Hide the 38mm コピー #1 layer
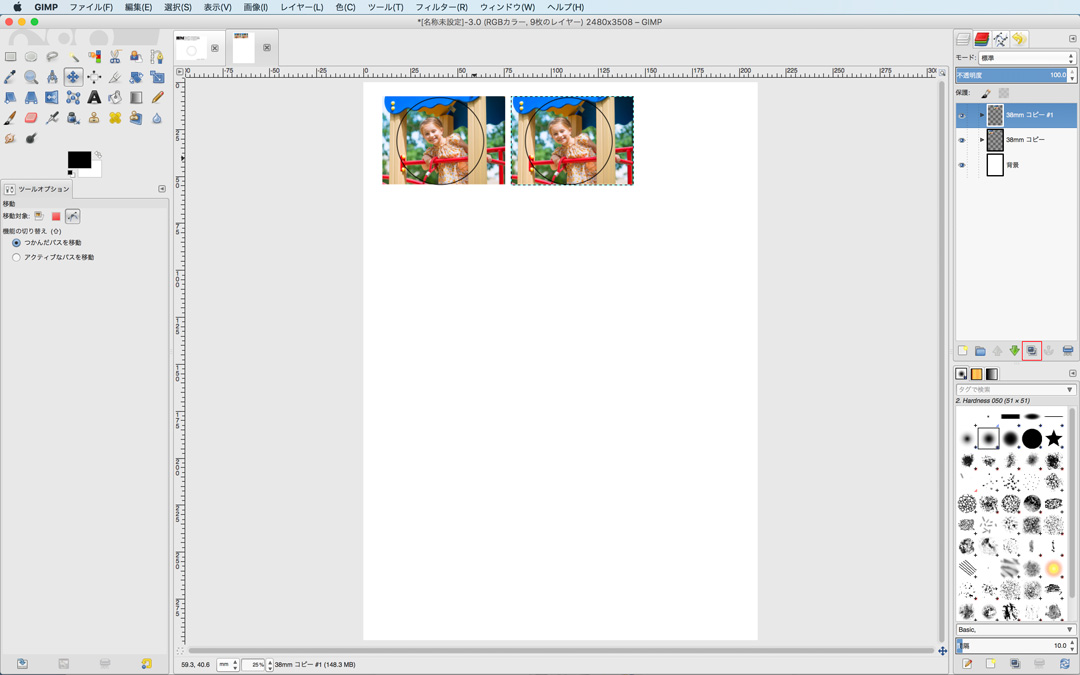The image size is (1080, 675). pyautogui.click(x=962, y=115)
